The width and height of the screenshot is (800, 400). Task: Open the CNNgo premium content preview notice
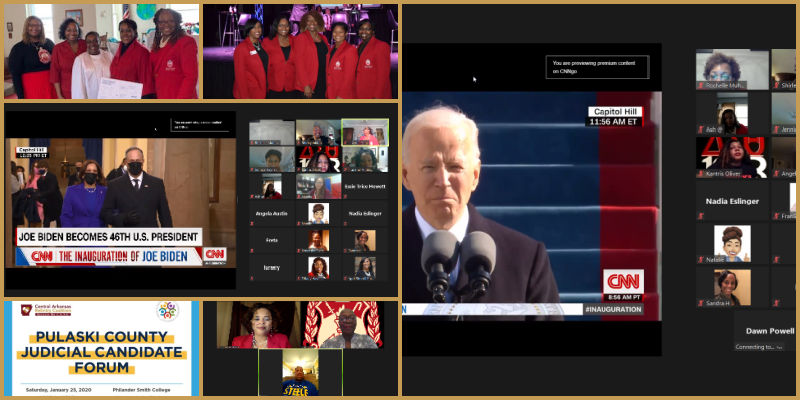point(599,67)
